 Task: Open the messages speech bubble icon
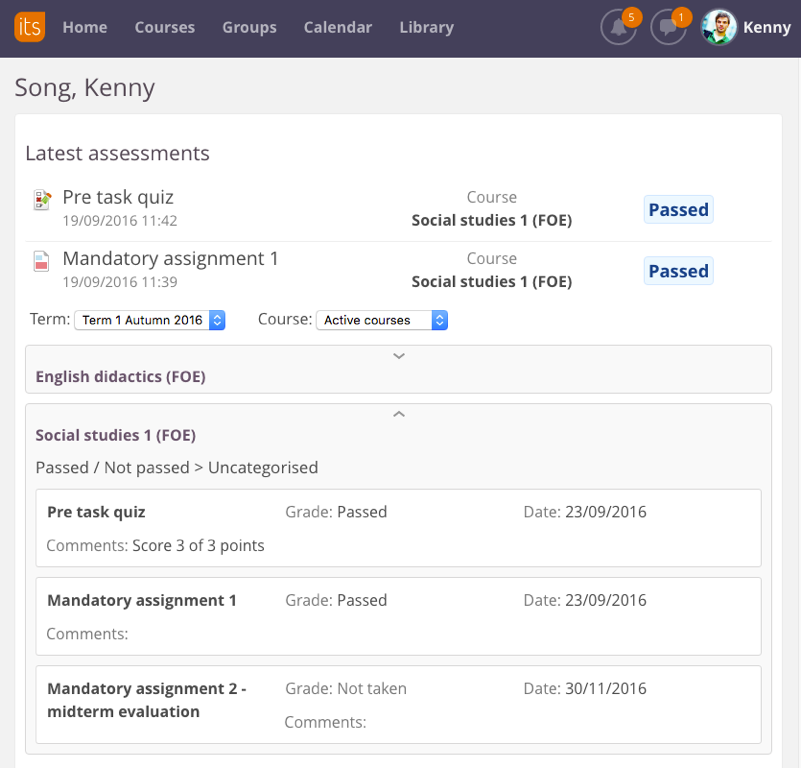(668, 28)
